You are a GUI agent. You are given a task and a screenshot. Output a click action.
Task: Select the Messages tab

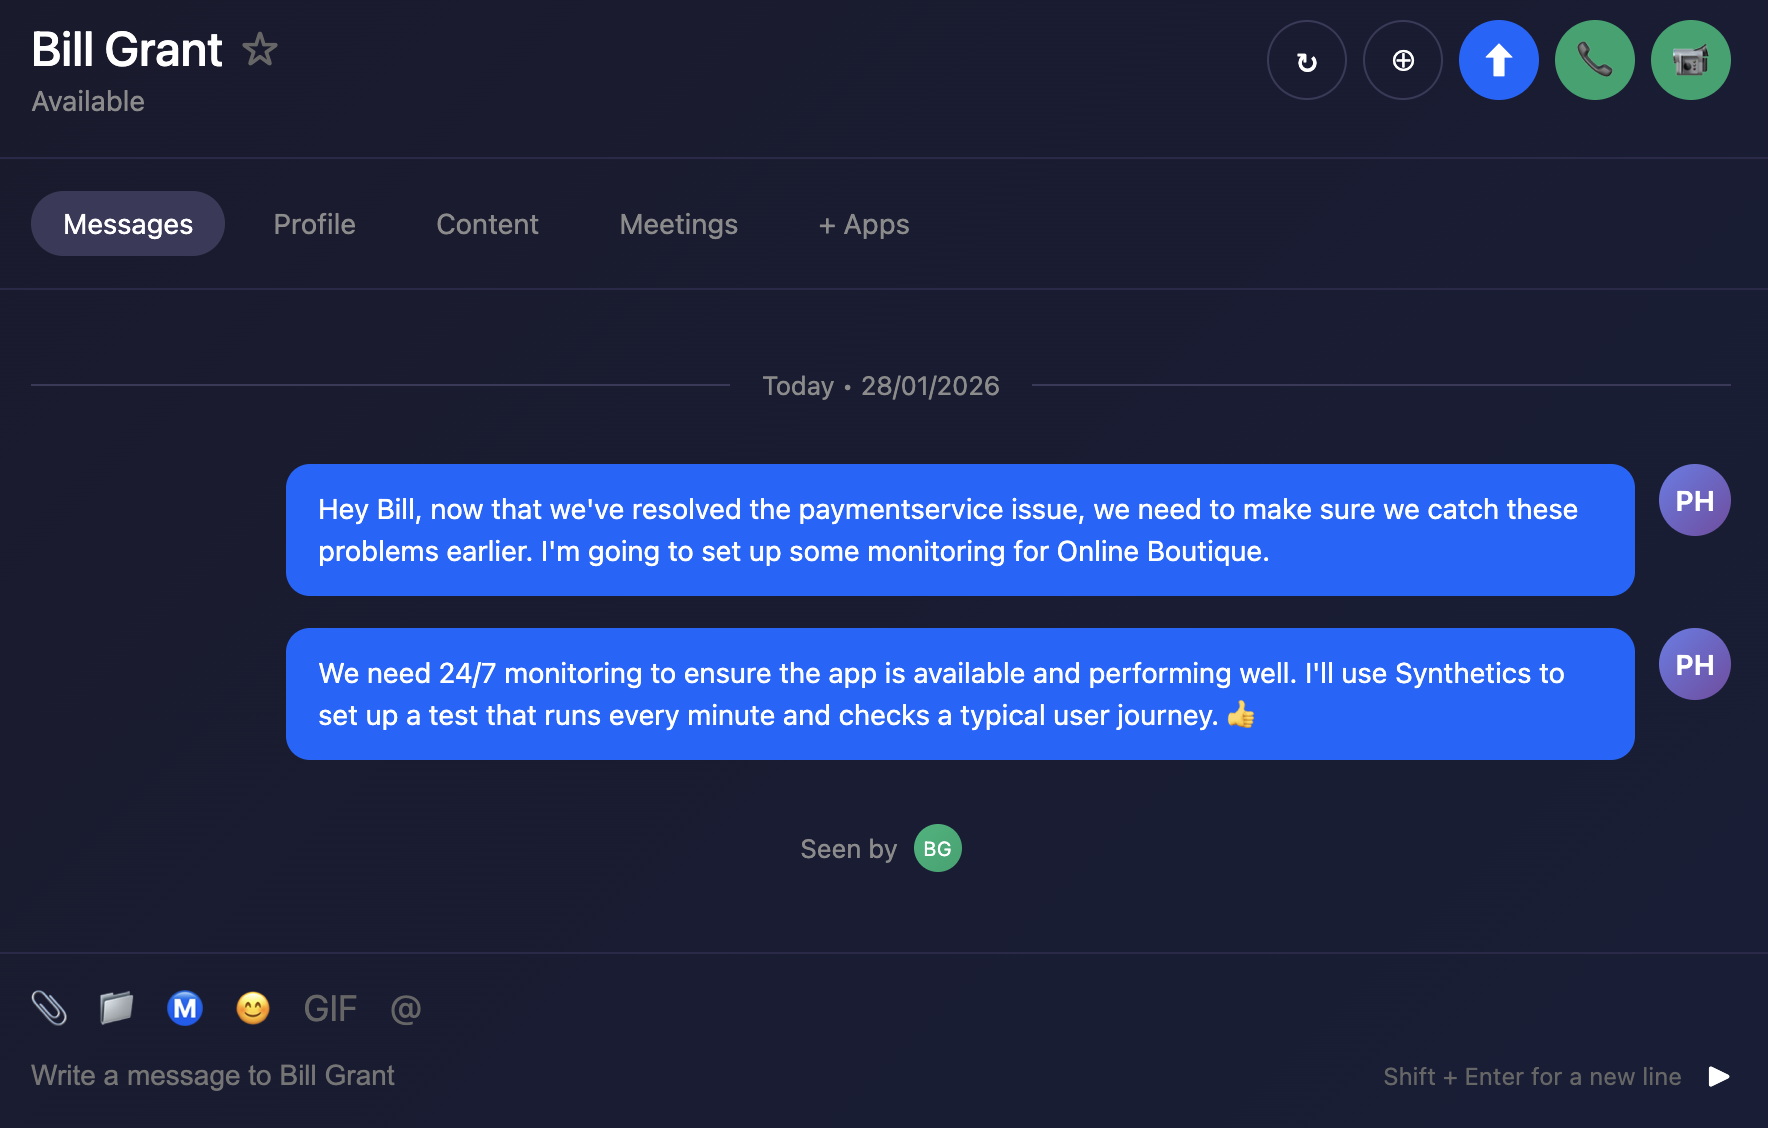128,224
